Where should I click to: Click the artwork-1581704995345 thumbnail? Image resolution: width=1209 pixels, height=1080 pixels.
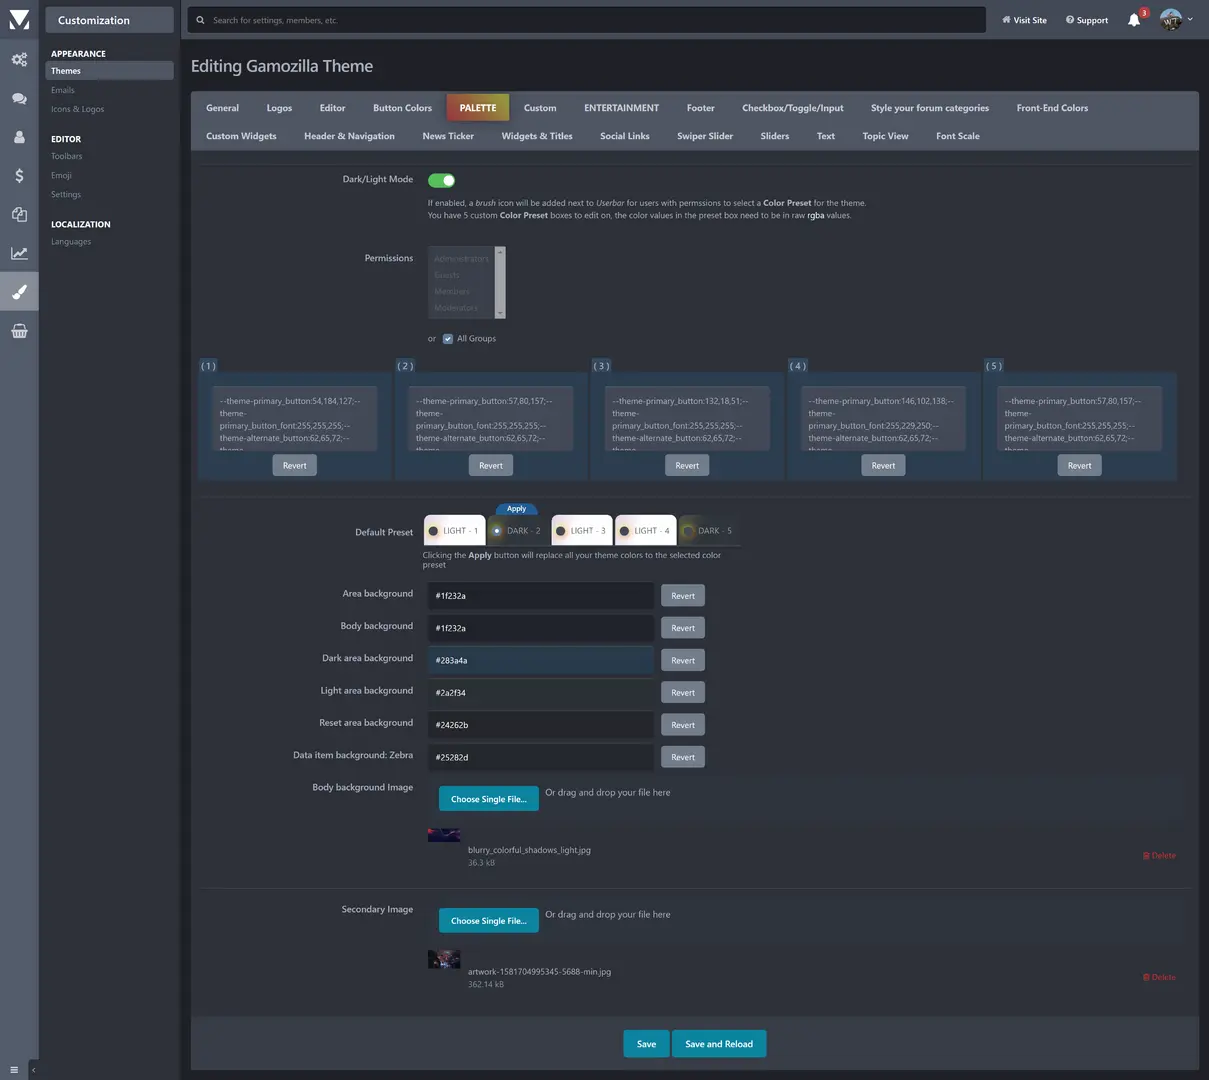point(444,959)
